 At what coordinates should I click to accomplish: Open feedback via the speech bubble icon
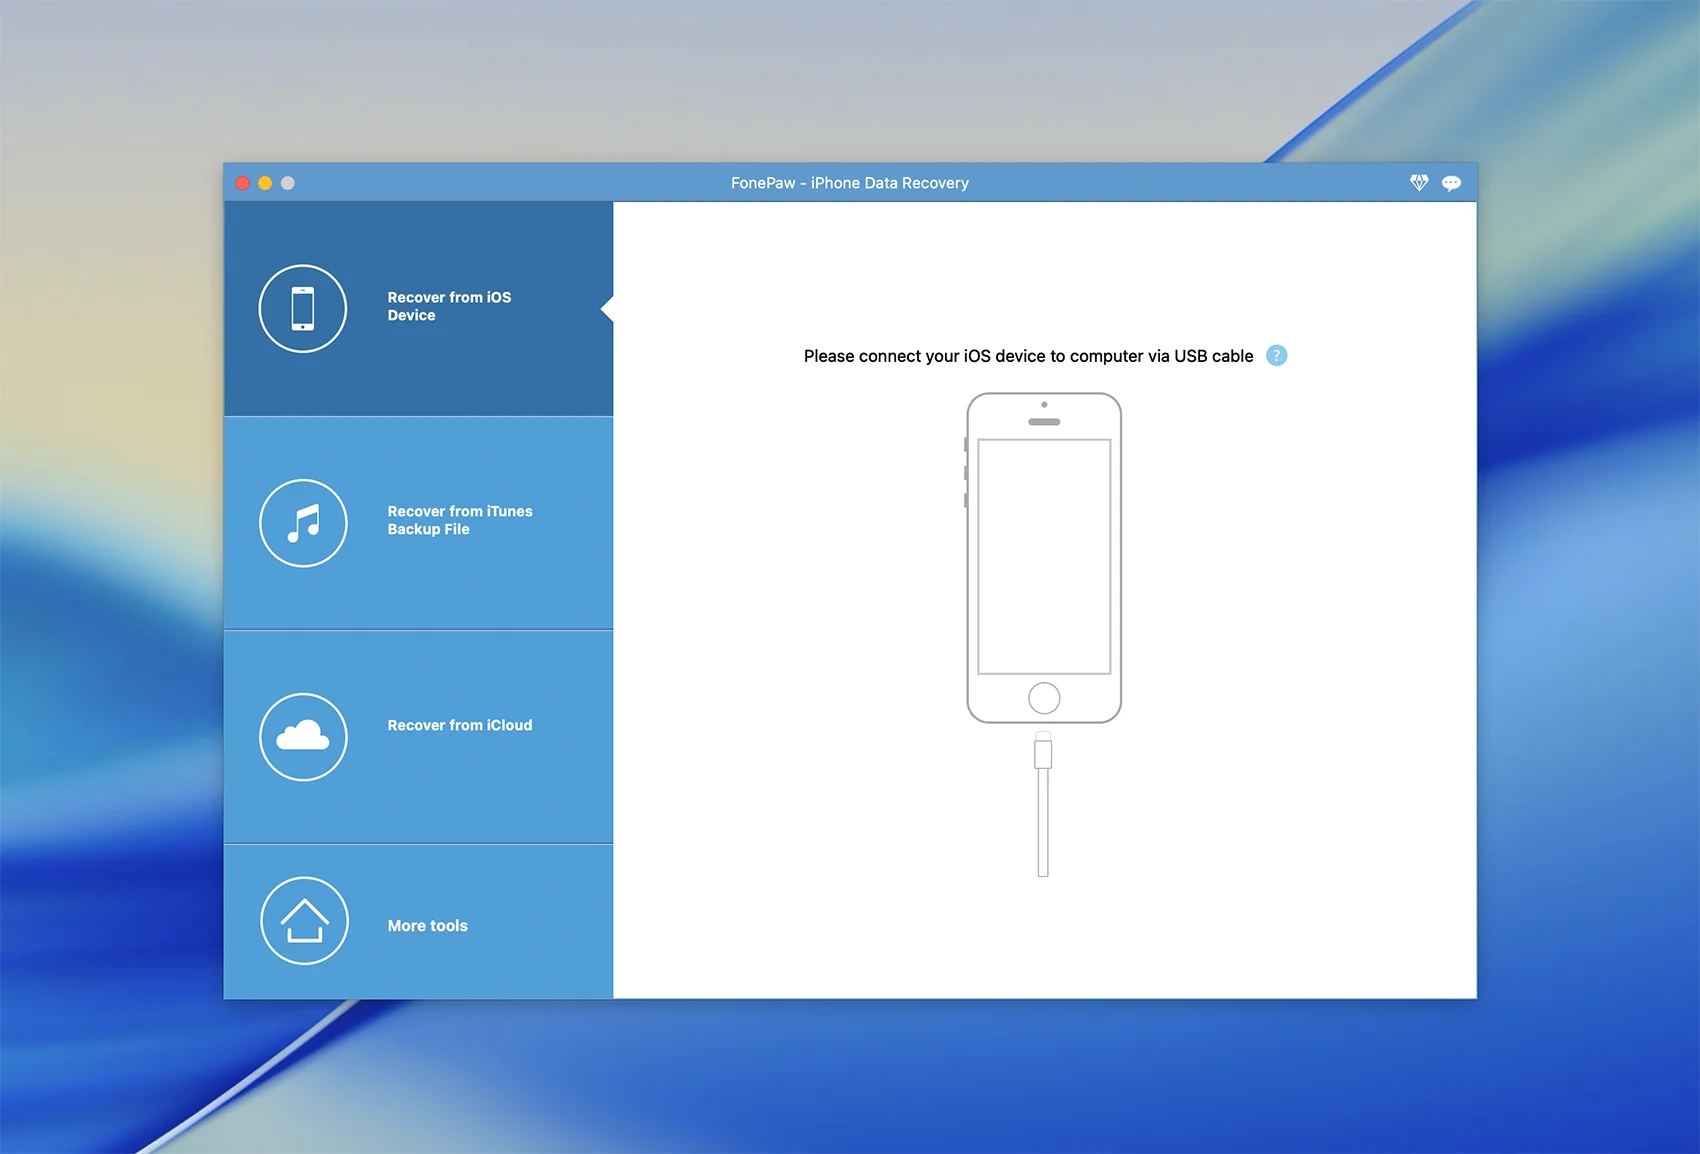pyautogui.click(x=1451, y=183)
